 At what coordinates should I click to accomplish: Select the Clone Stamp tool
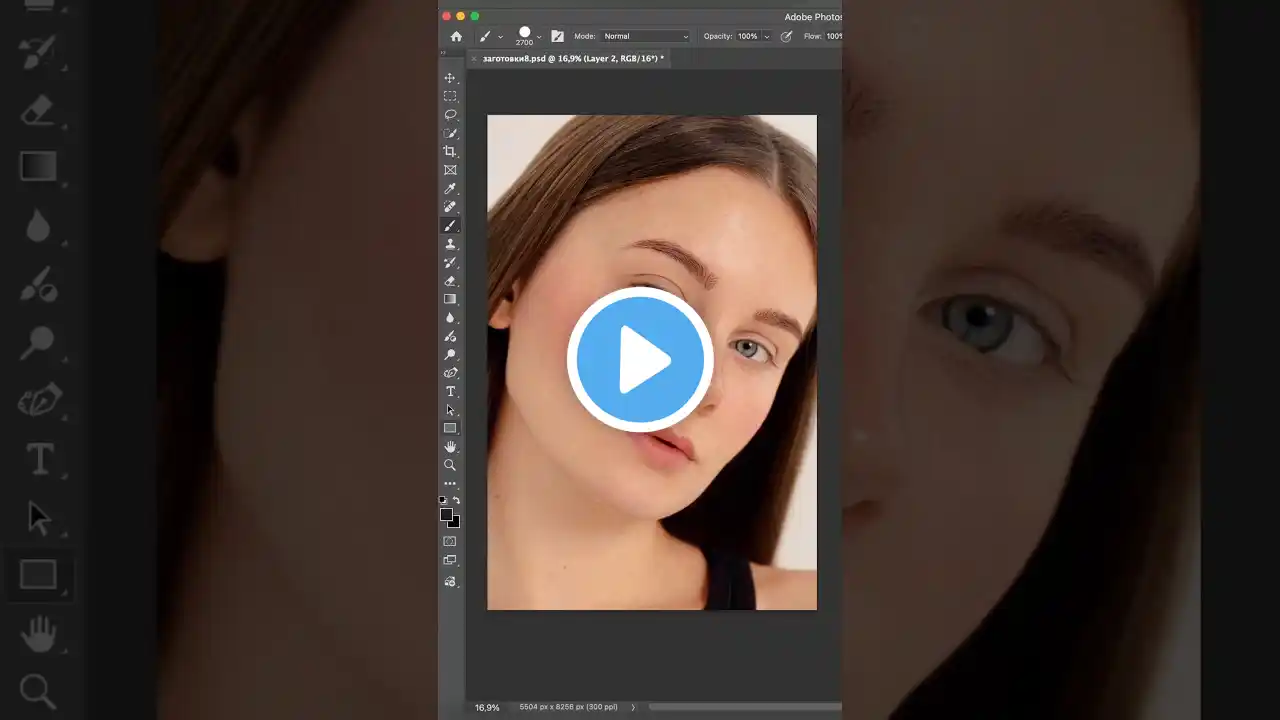[449, 243]
